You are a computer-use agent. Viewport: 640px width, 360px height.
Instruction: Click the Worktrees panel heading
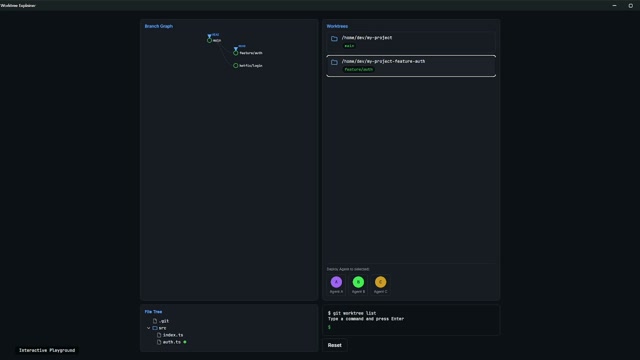point(337,26)
